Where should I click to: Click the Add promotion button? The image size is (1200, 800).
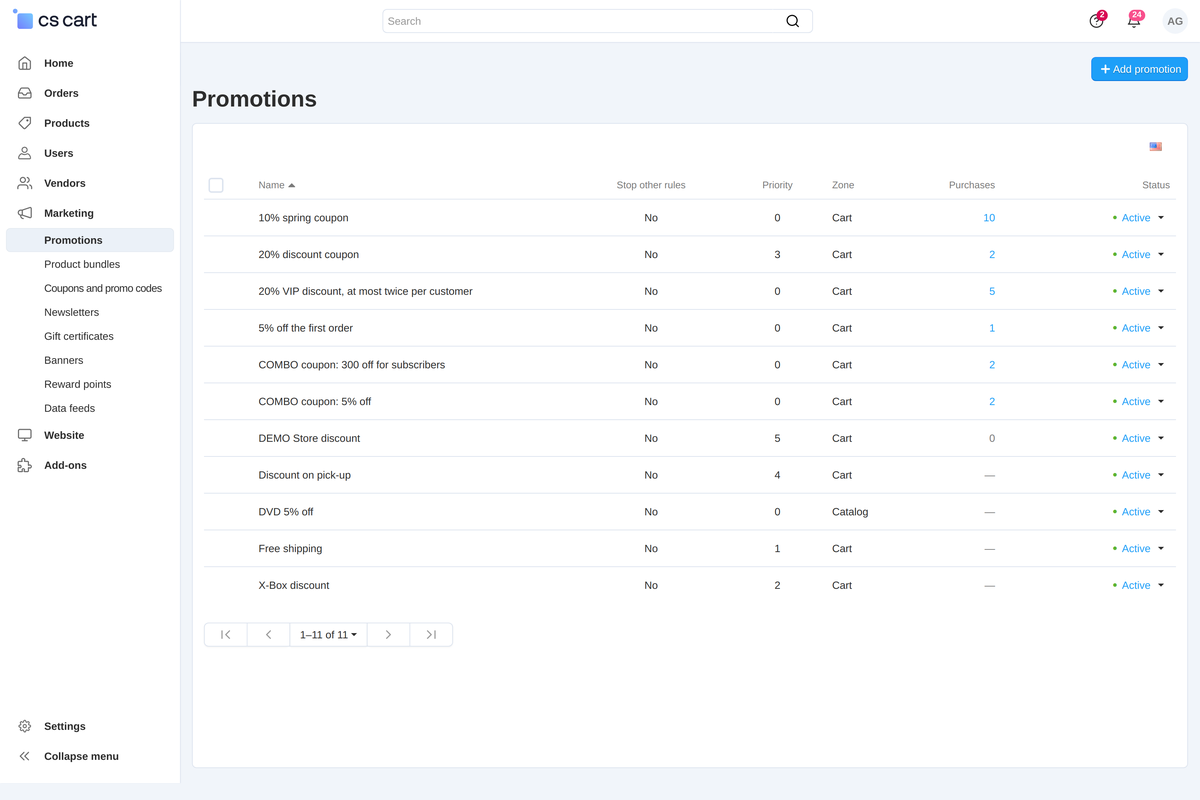1139,69
